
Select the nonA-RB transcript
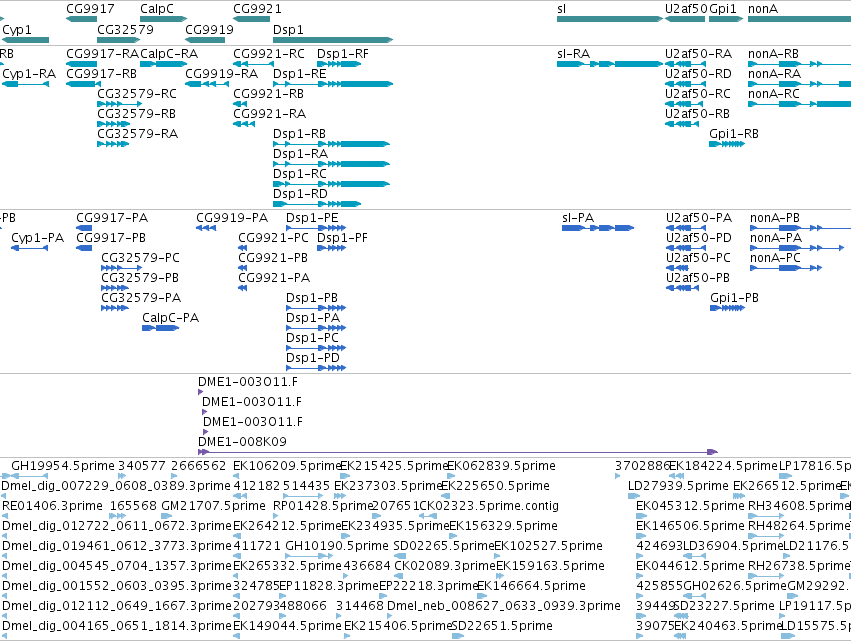799,64
